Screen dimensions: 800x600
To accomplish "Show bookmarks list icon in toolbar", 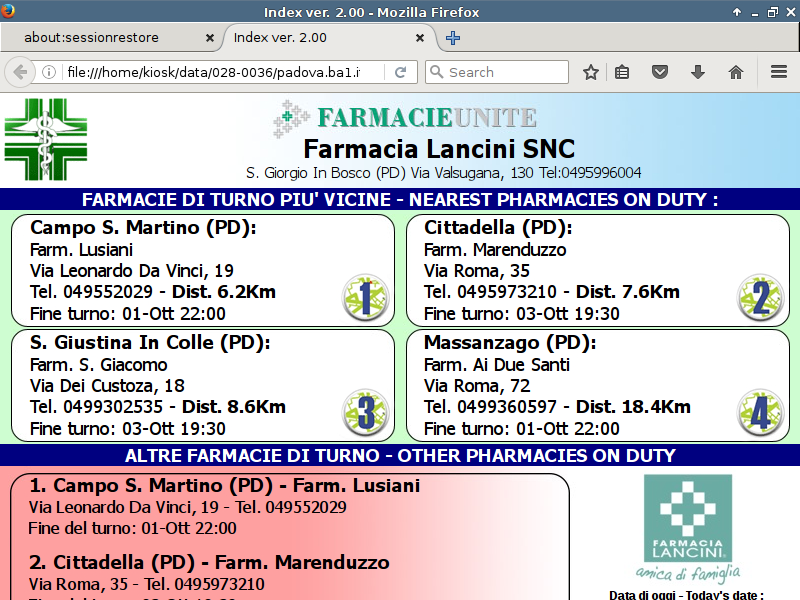I will 622,72.
